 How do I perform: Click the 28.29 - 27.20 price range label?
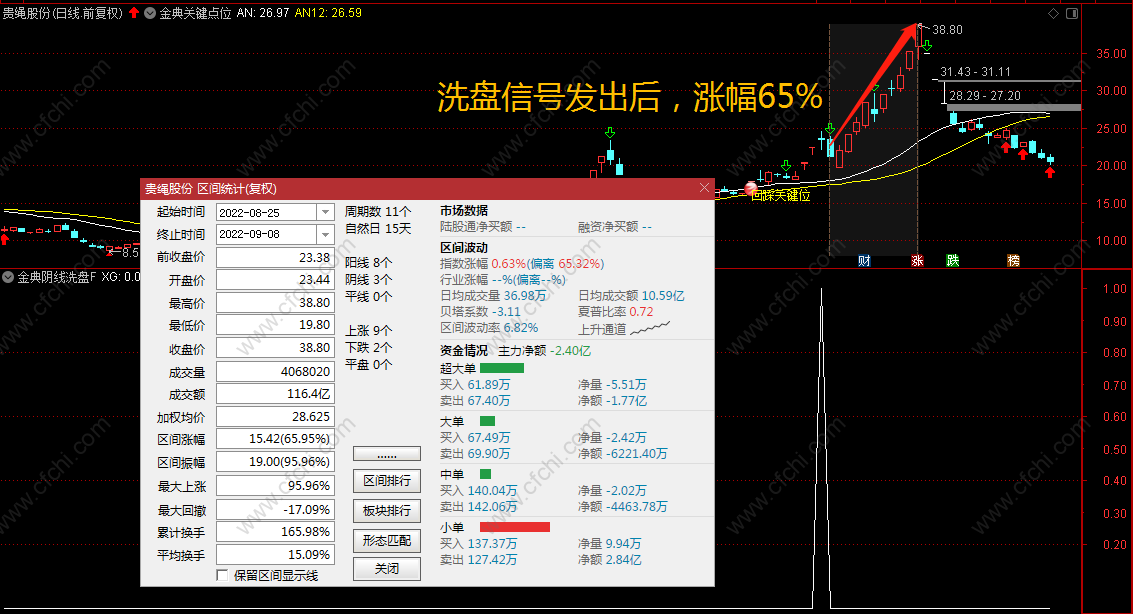click(985, 95)
